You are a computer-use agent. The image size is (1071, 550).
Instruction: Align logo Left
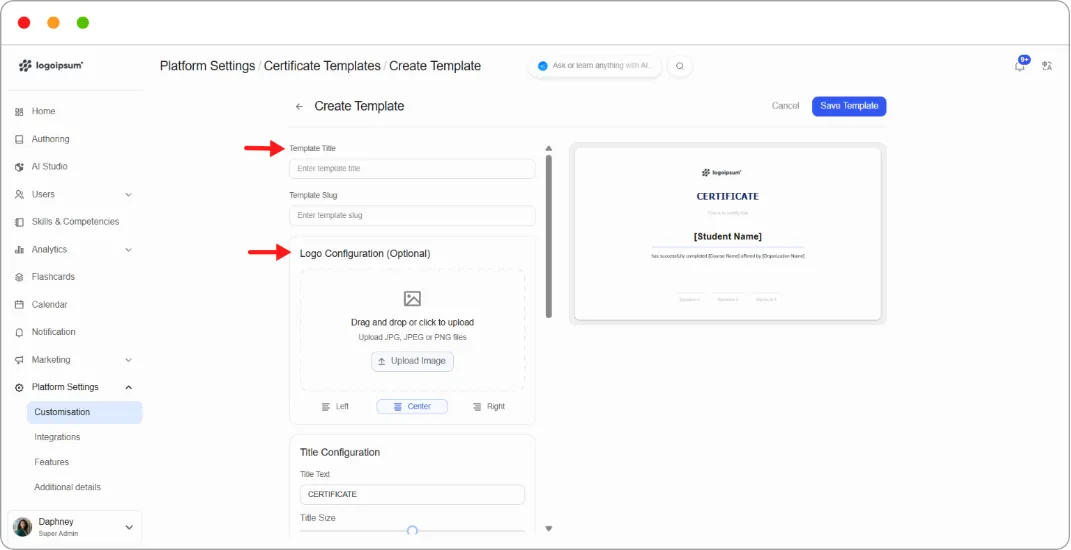point(335,407)
